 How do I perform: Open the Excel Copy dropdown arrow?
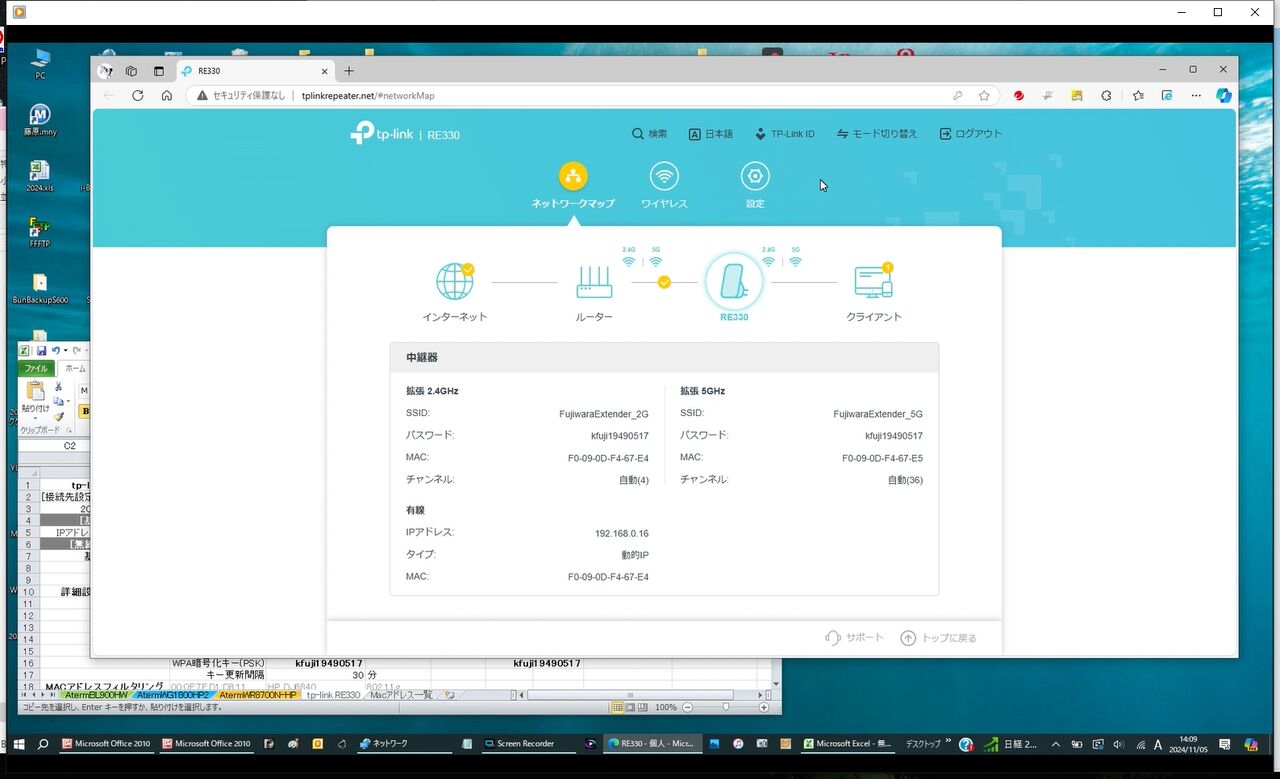coord(68,402)
